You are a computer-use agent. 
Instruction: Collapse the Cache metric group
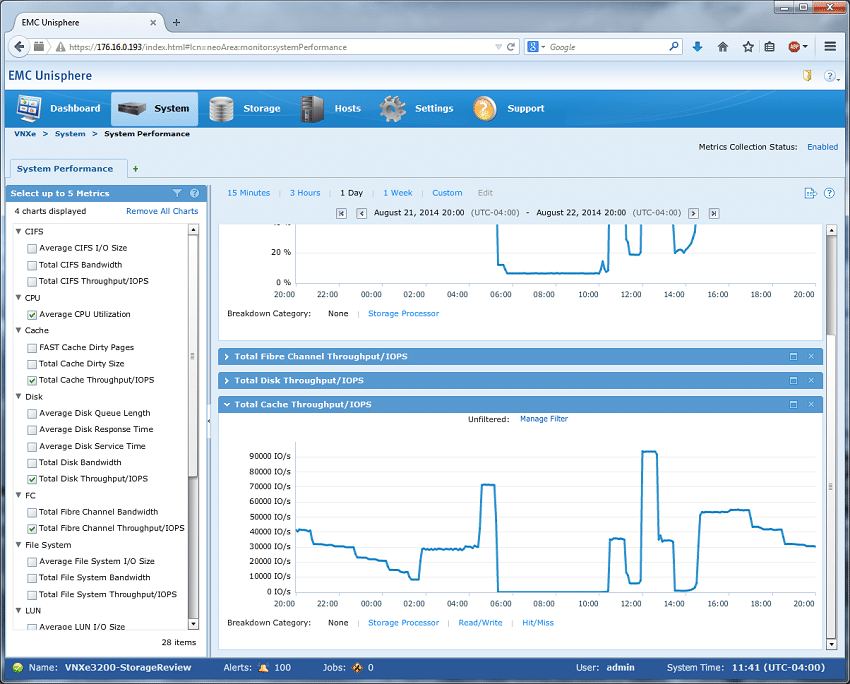(18, 330)
